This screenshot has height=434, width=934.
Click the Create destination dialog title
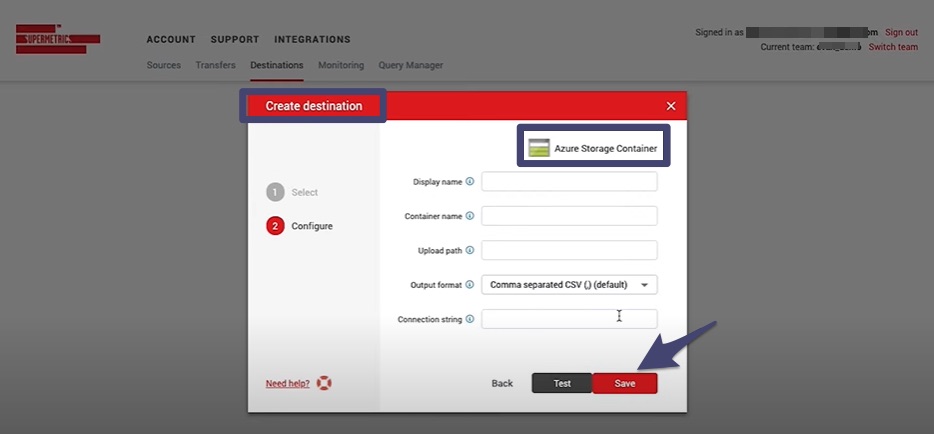click(314, 106)
